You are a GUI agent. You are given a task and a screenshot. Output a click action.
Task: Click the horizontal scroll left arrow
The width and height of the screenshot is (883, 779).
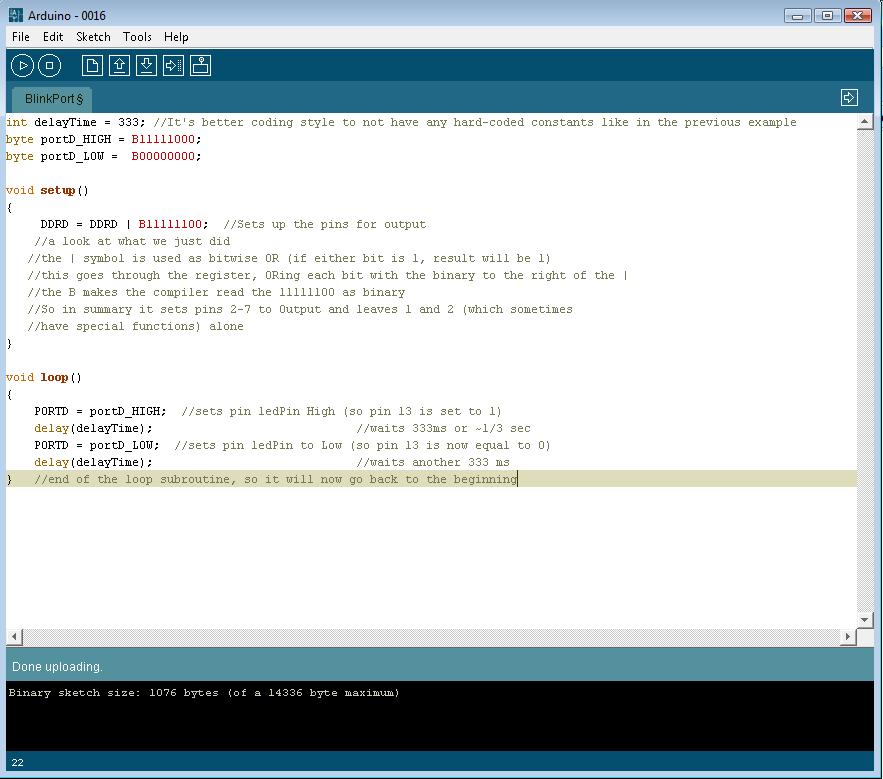15,637
